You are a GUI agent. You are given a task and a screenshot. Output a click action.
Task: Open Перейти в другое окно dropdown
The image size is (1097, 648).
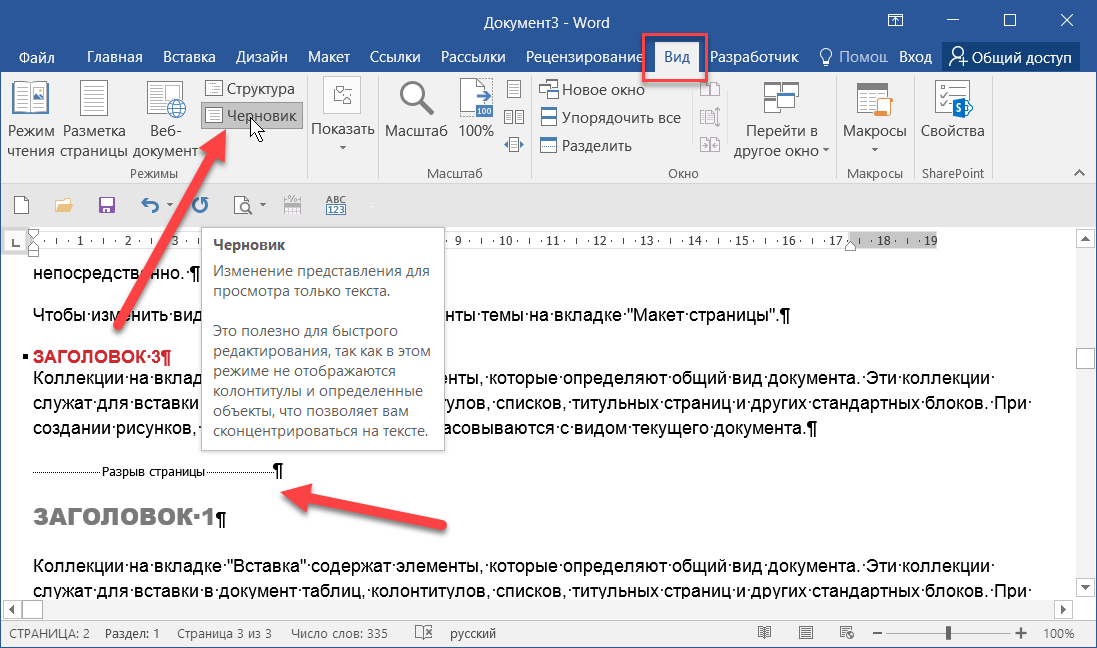coord(781,119)
